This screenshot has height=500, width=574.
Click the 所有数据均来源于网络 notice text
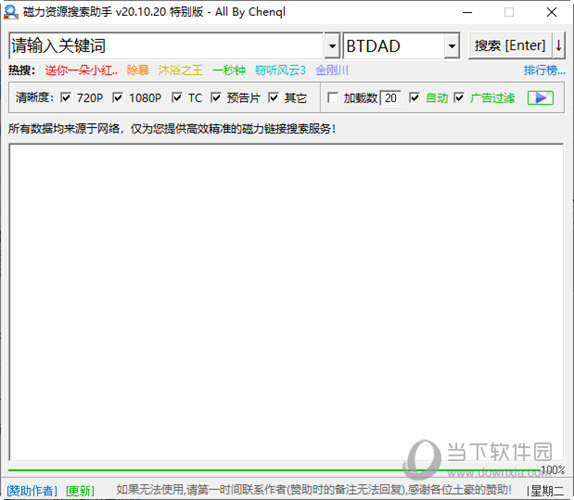click(x=172, y=128)
